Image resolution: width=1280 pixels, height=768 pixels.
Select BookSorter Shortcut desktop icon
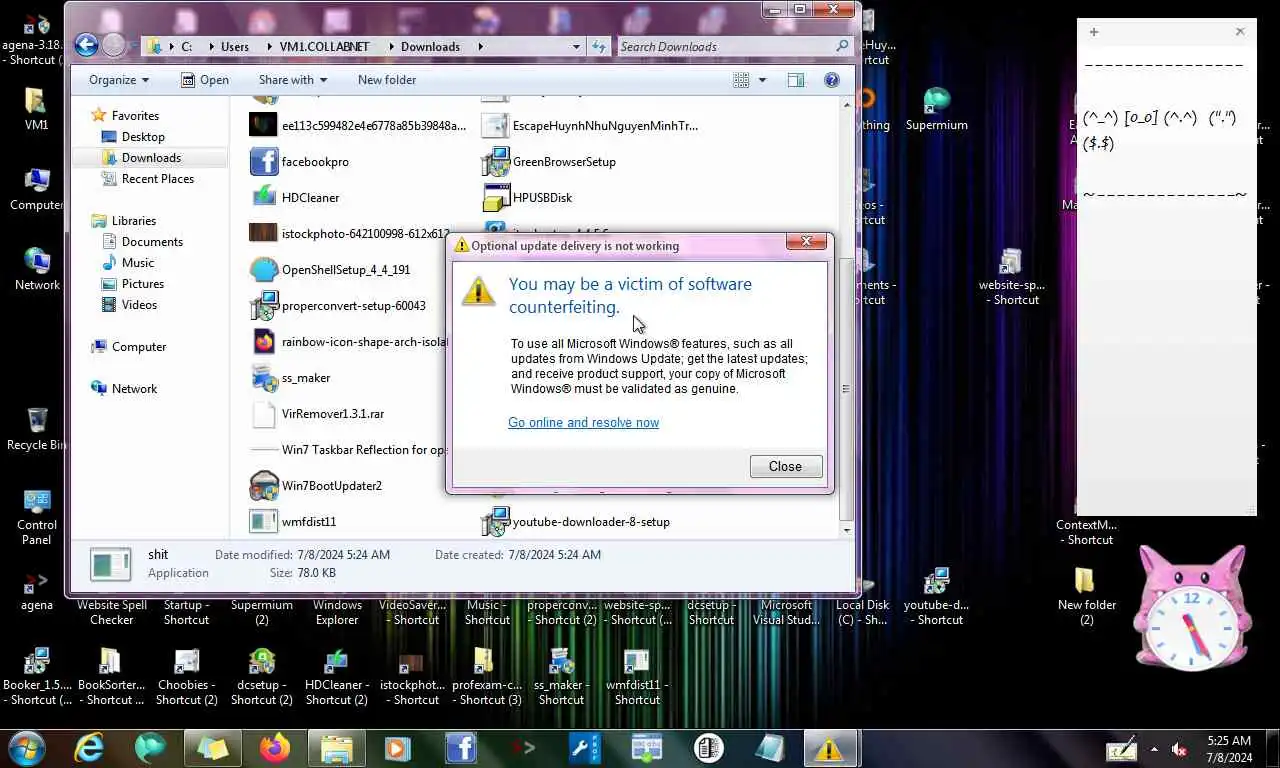(x=111, y=677)
